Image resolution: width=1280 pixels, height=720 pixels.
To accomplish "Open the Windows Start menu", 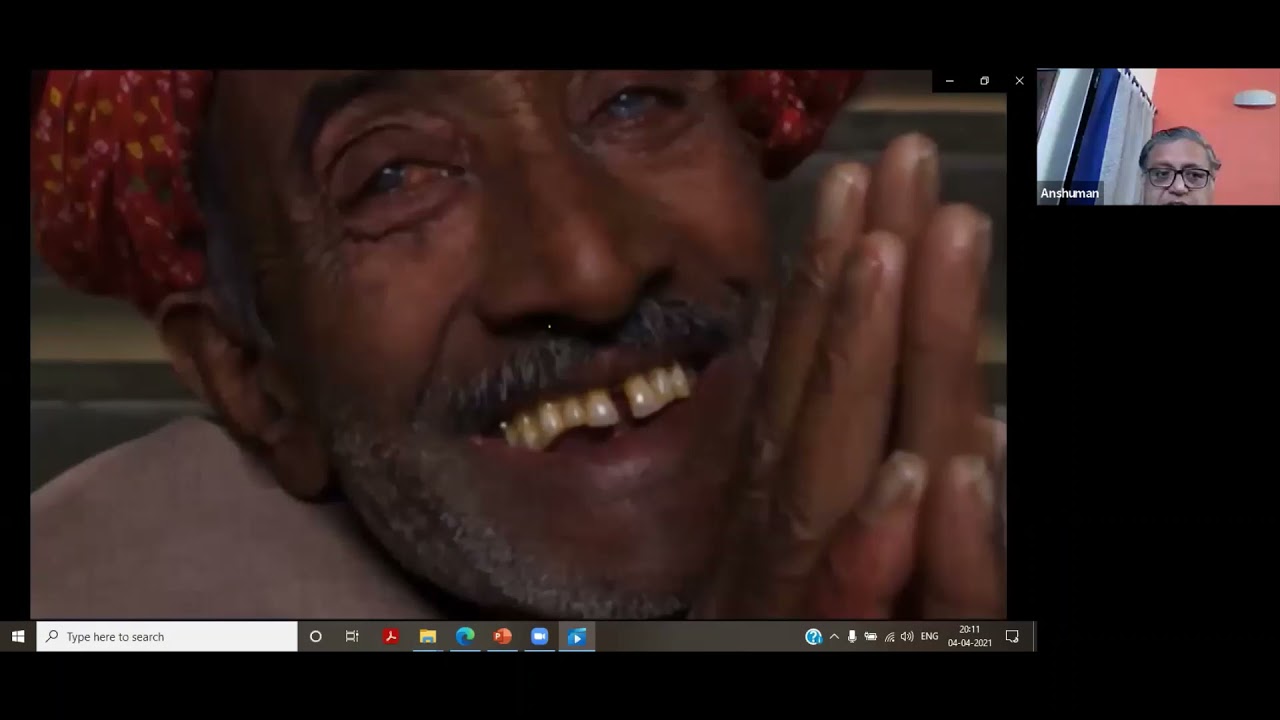I will [x=18, y=636].
